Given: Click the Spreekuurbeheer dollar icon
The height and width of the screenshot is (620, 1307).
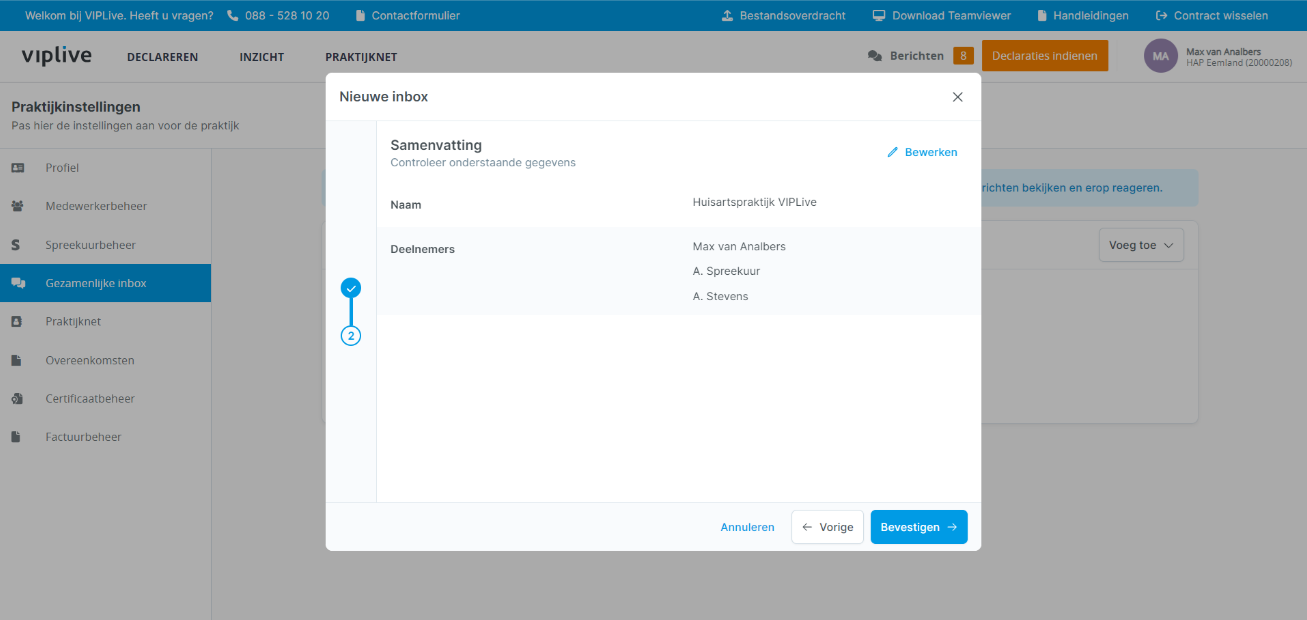Looking at the screenshot, I should pyautogui.click(x=17, y=245).
